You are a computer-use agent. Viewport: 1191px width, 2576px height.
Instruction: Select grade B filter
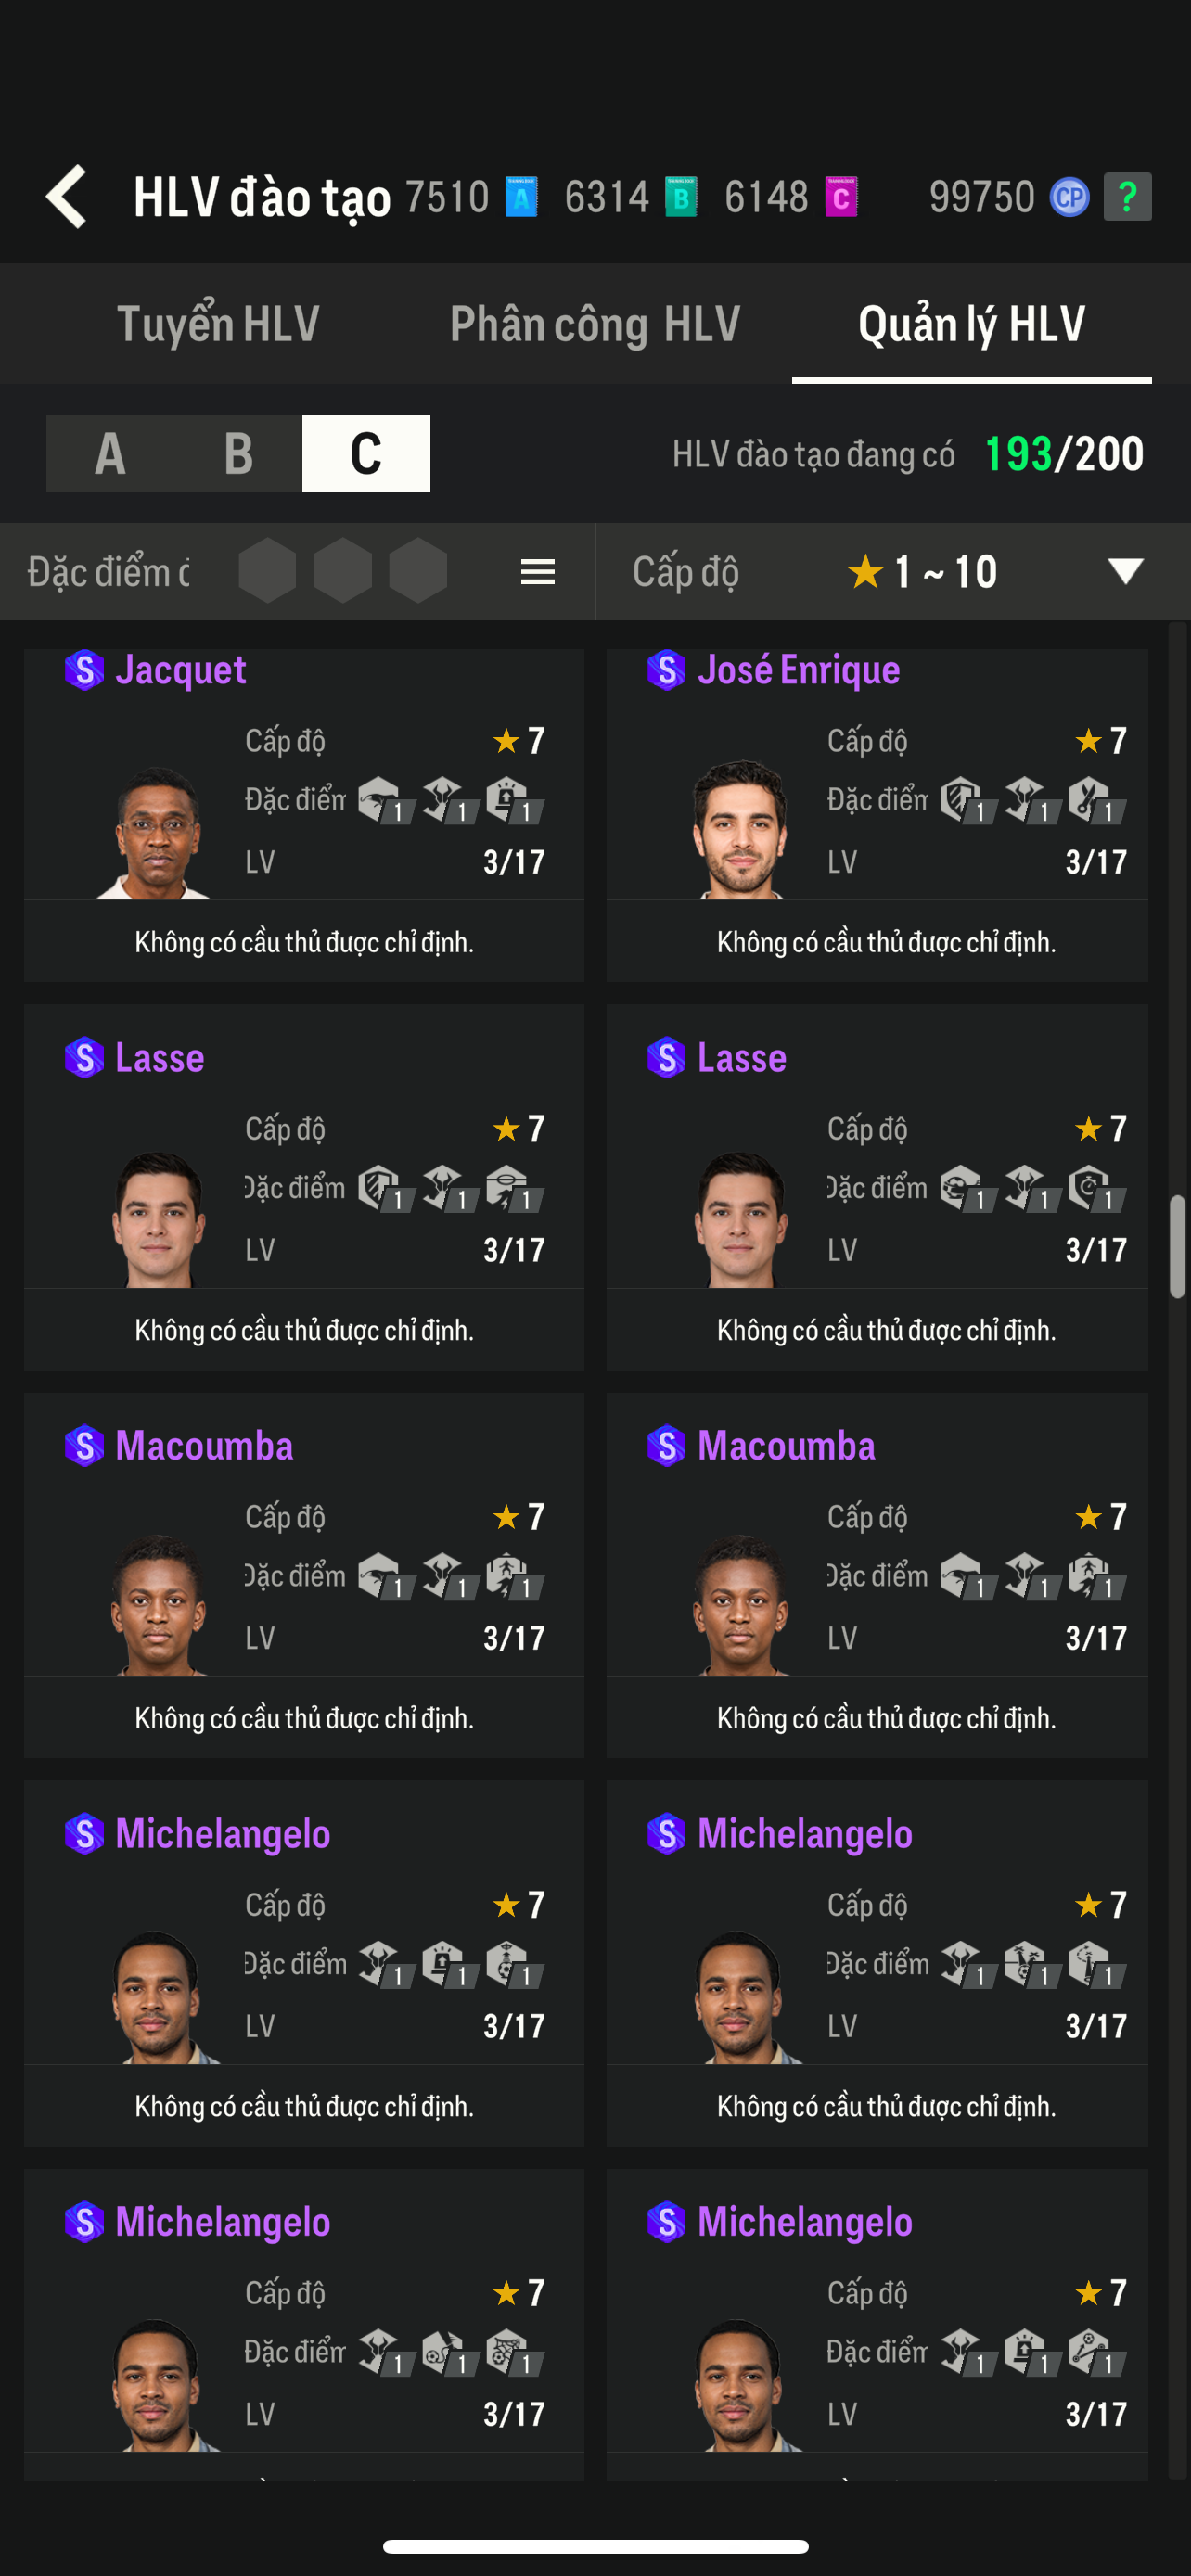[238, 454]
